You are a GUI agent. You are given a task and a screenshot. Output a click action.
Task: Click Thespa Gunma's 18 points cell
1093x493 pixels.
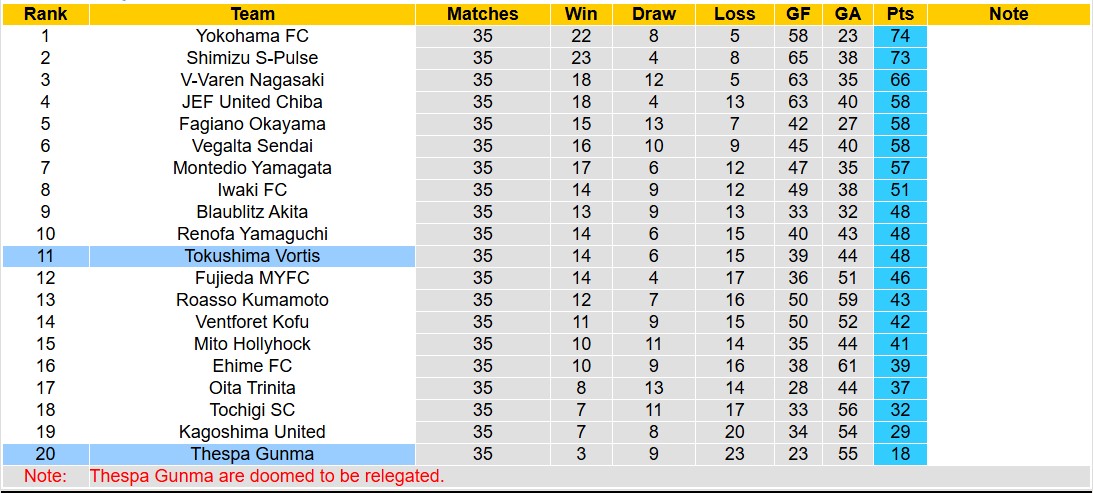click(900, 454)
